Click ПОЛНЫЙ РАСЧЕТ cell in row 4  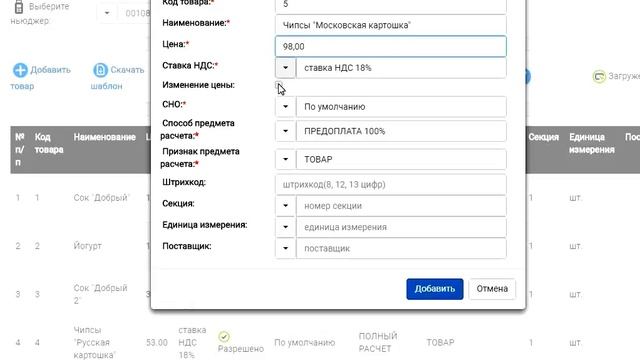378,342
